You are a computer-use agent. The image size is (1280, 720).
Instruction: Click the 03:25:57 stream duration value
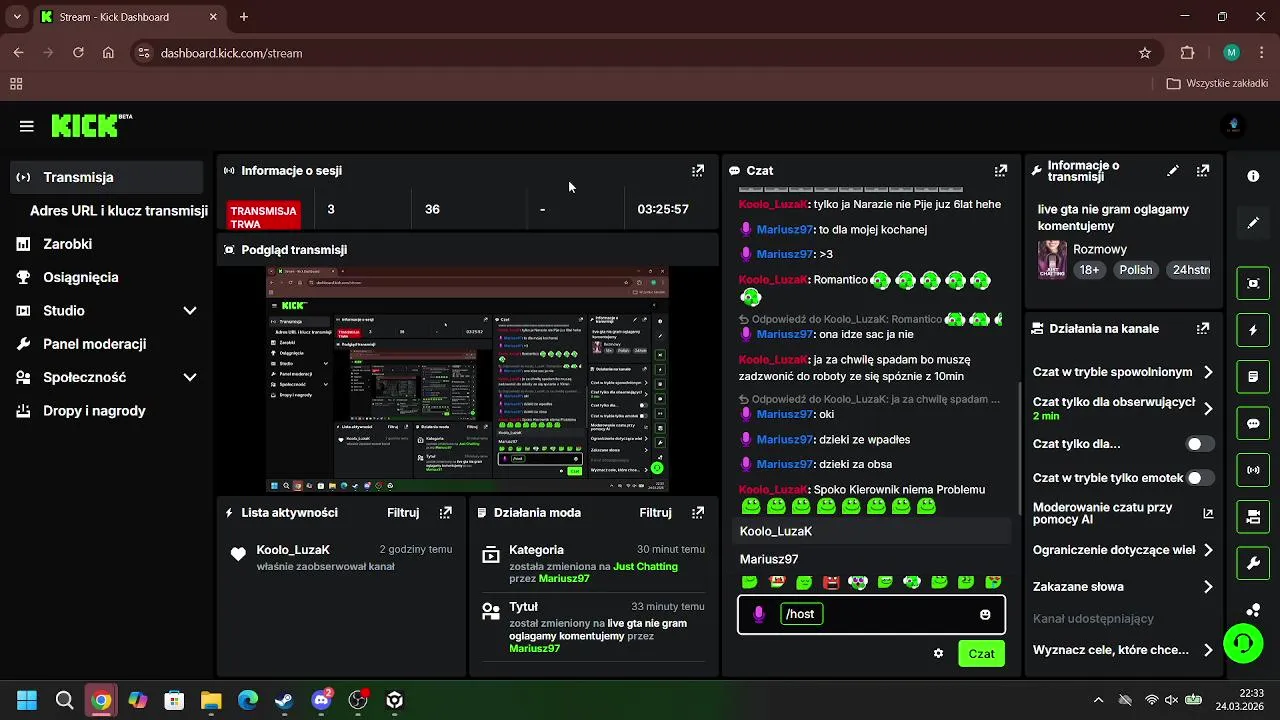[663, 210]
